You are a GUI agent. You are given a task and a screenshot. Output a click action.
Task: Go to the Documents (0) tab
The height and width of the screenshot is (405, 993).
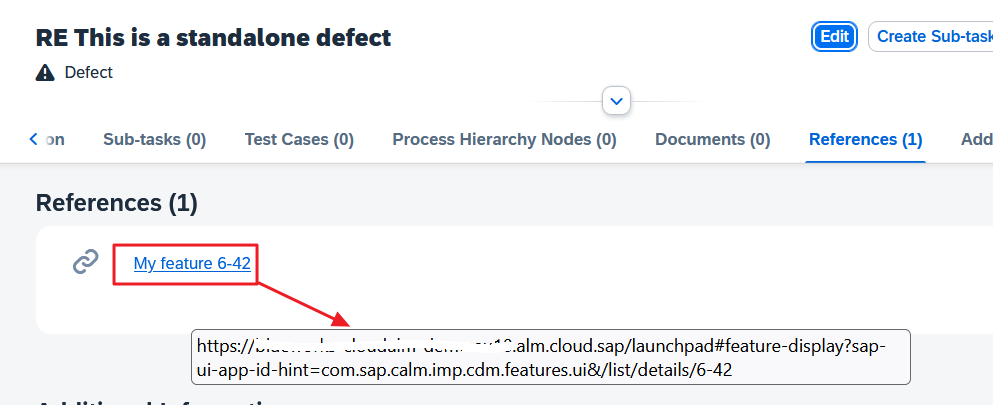(x=712, y=140)
